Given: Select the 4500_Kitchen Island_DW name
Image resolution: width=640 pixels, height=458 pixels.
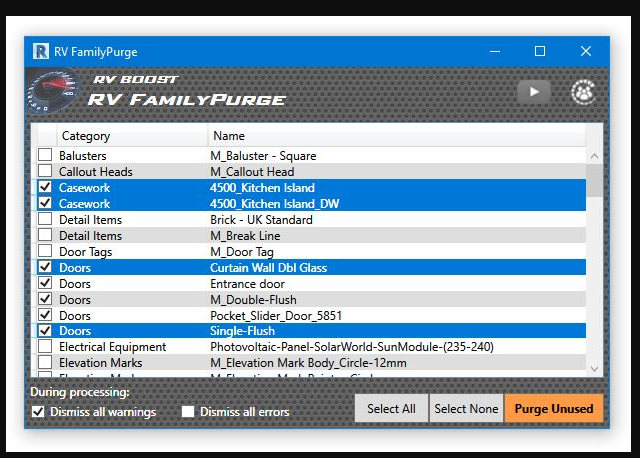Looking at the screenshot, I should click(x=275, y=204).
